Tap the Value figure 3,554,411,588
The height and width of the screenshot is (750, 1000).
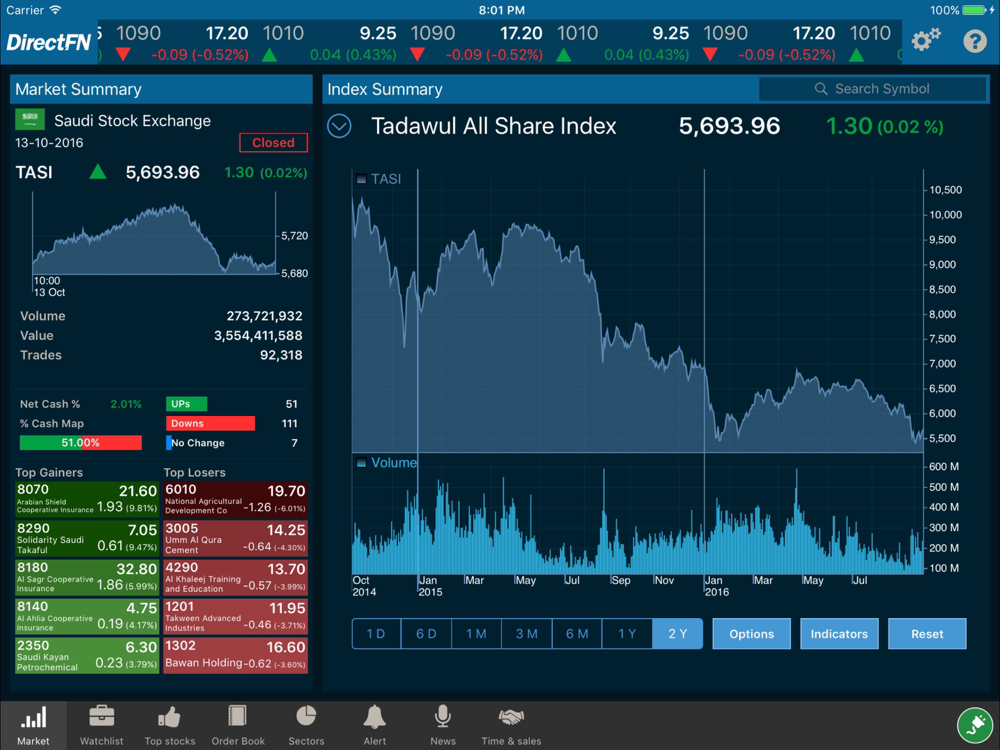coord(258,335)
